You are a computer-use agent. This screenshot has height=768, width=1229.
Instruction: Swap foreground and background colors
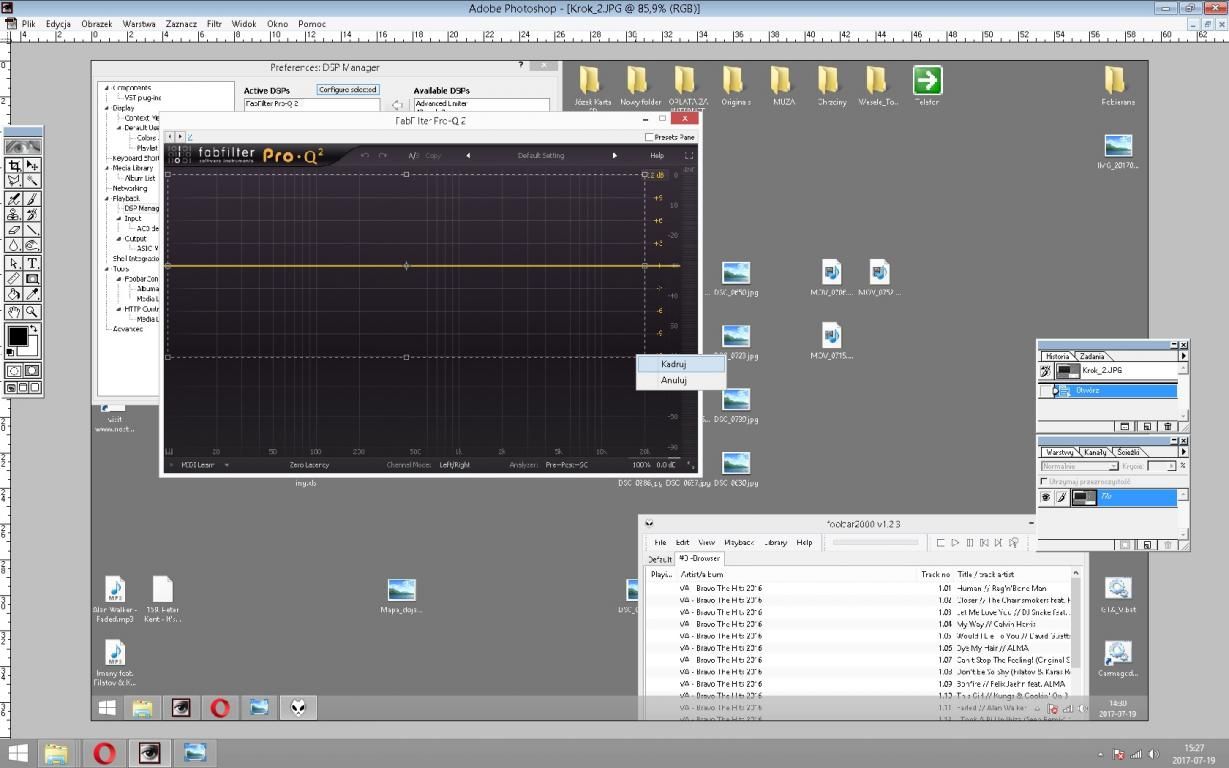(35, 329)
